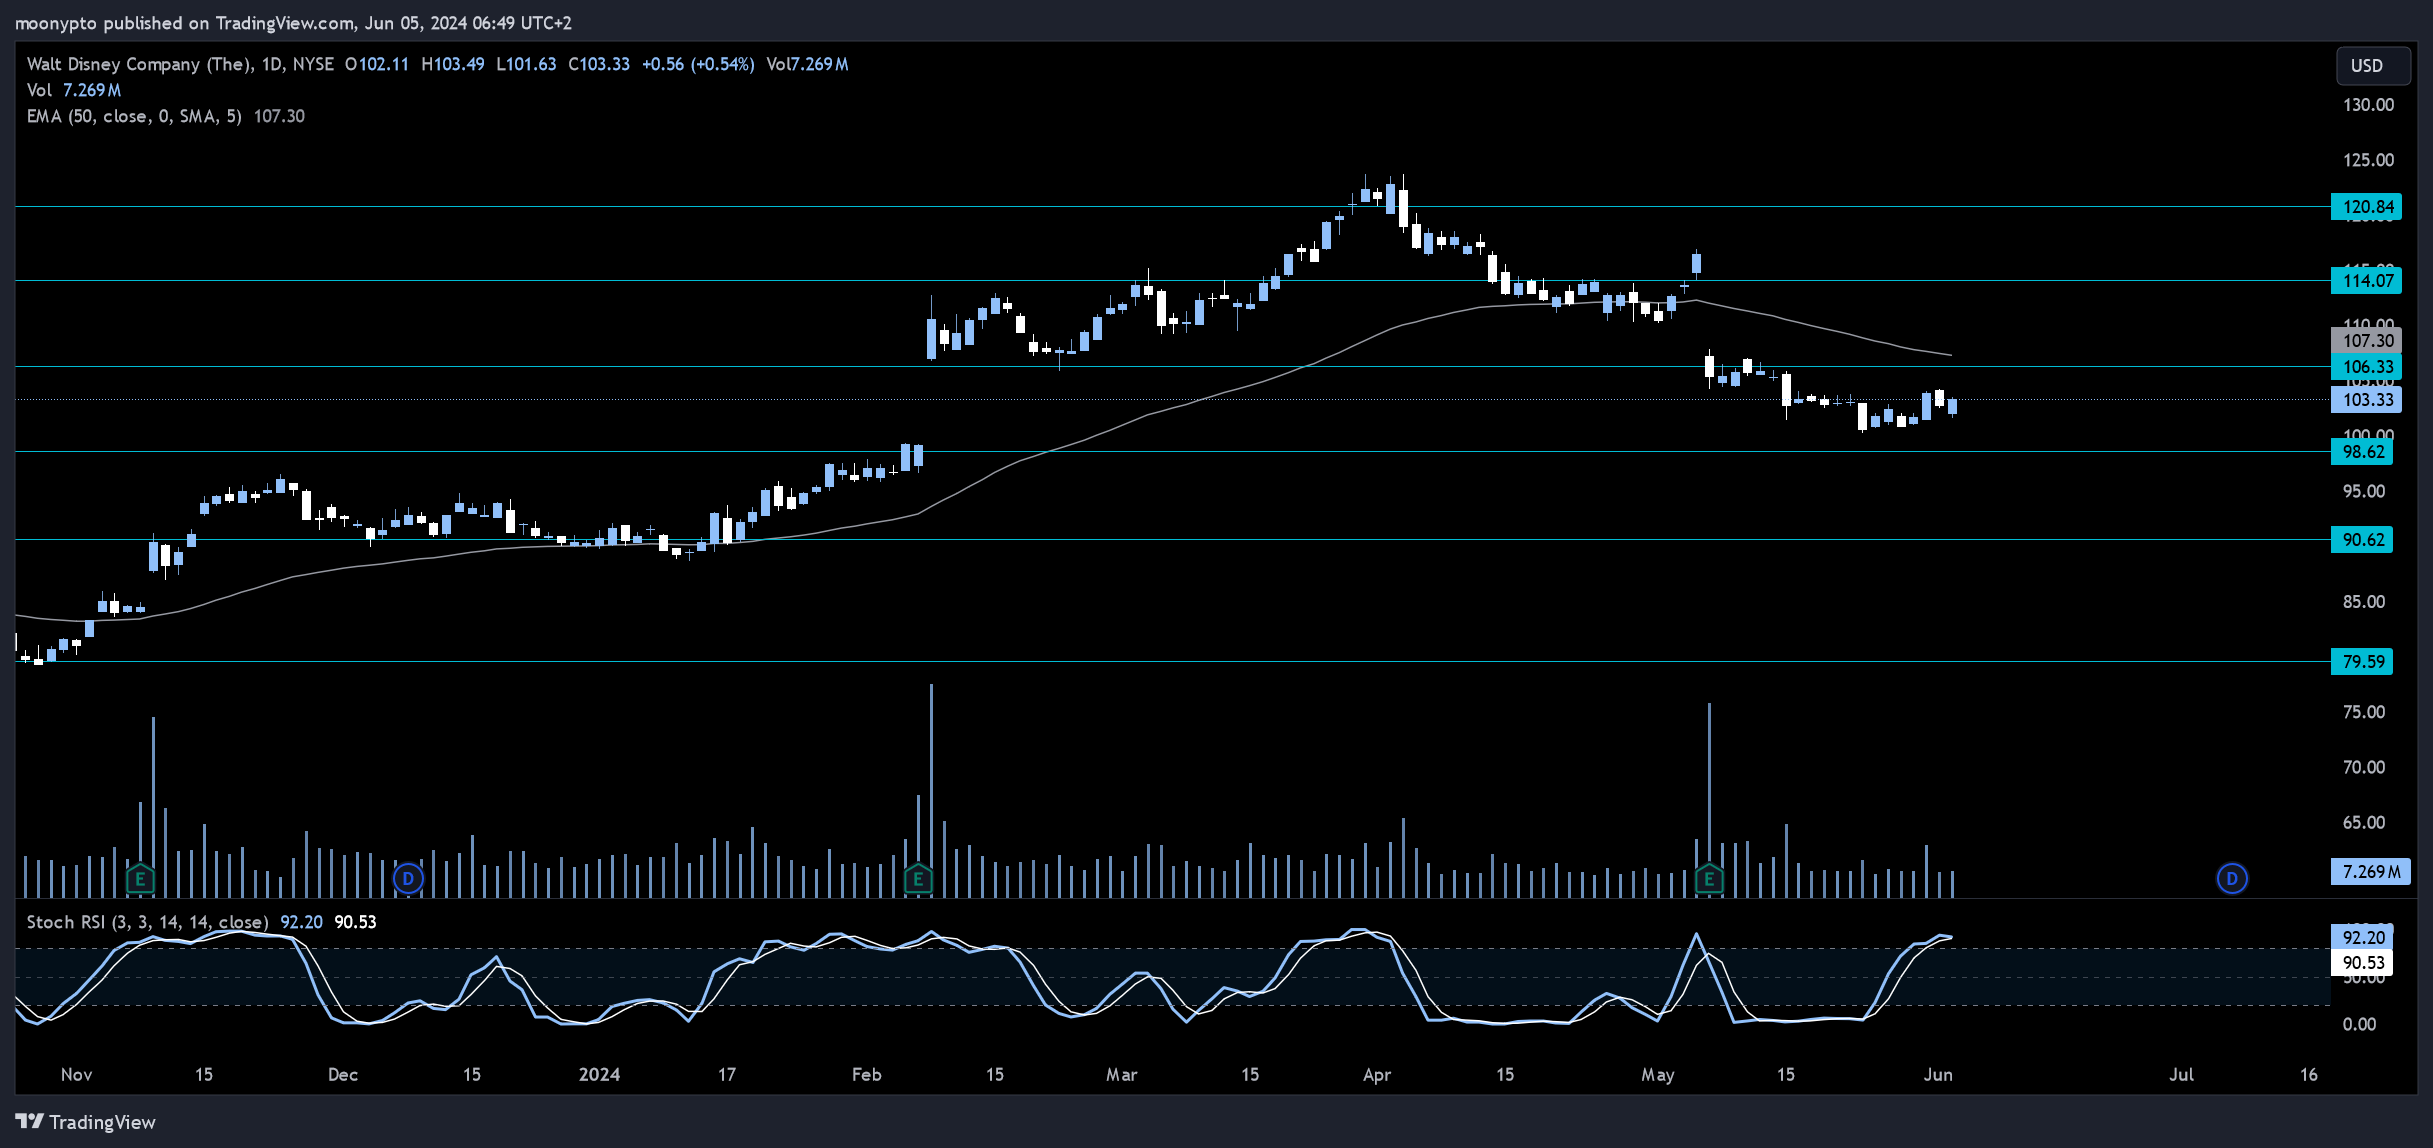
Task: Click the +0.56 (+0.54%) change value
Action: pos(698,64)
